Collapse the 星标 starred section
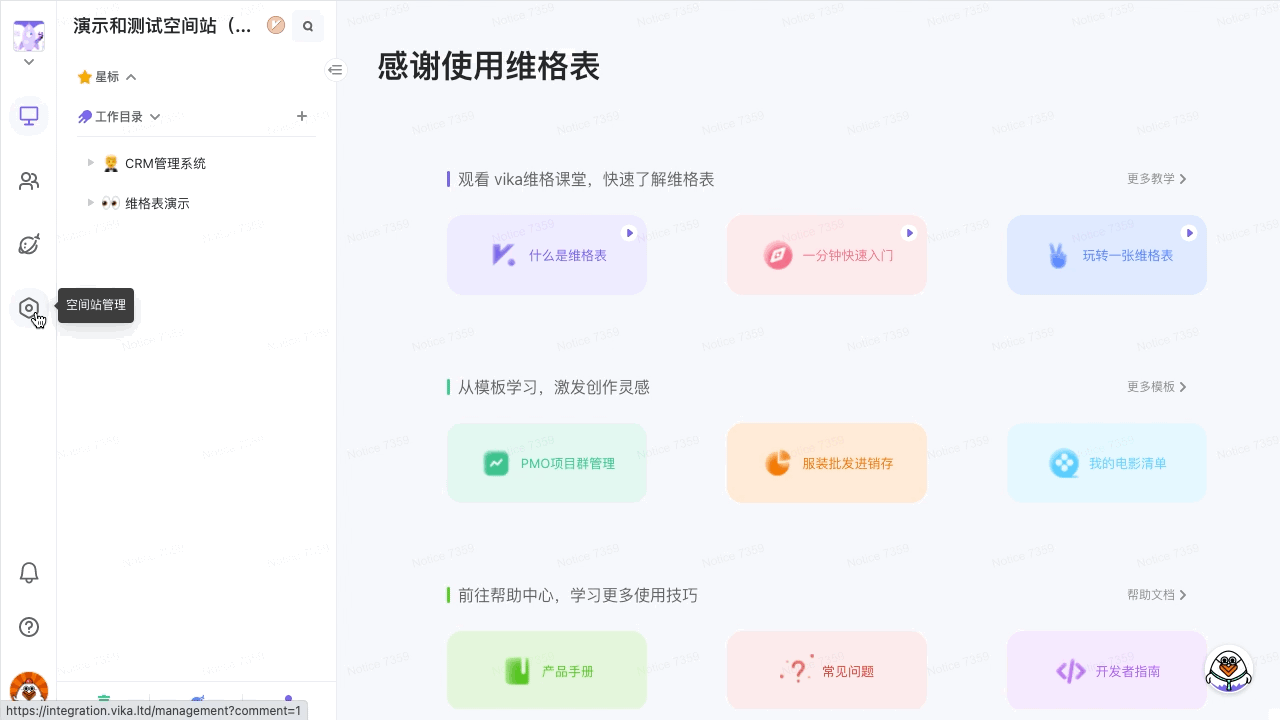 tap(131, 77)
